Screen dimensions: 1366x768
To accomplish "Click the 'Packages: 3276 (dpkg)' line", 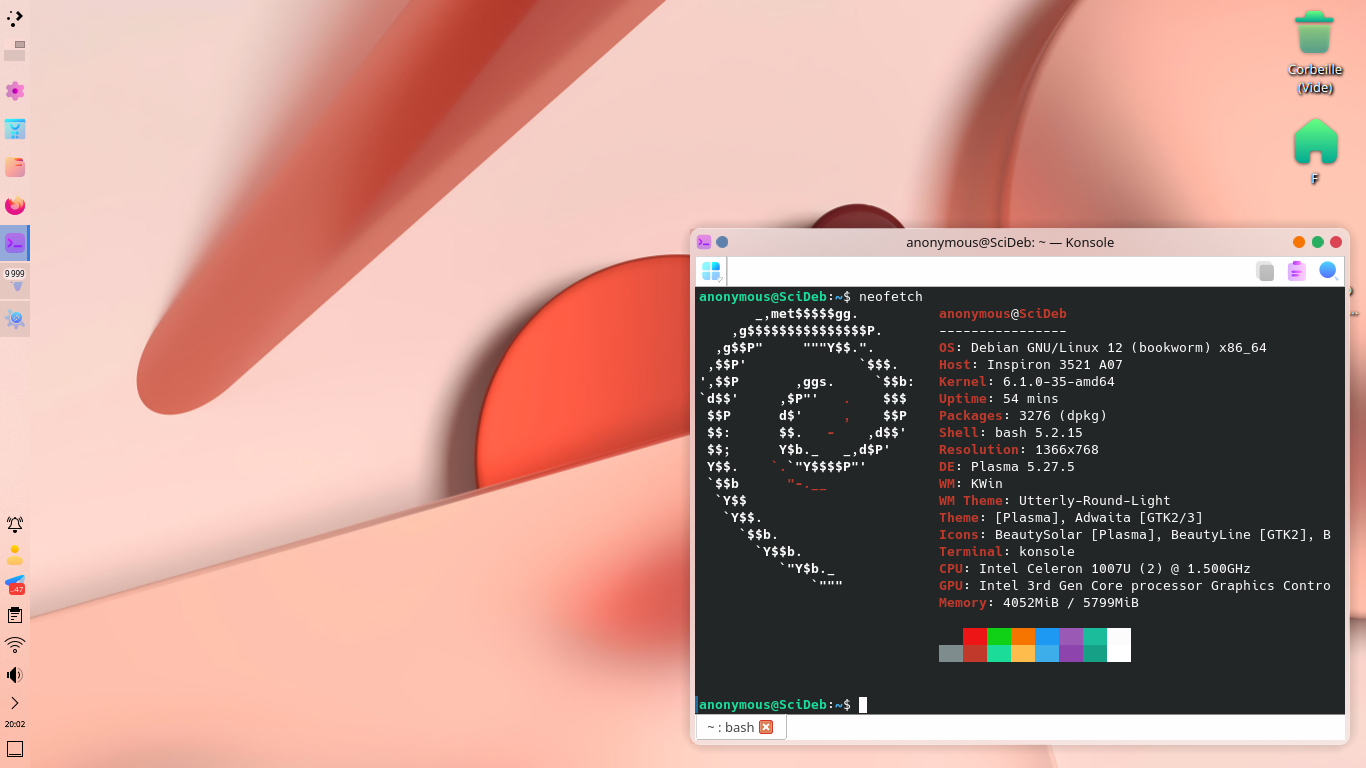I will coord(1023,416).
